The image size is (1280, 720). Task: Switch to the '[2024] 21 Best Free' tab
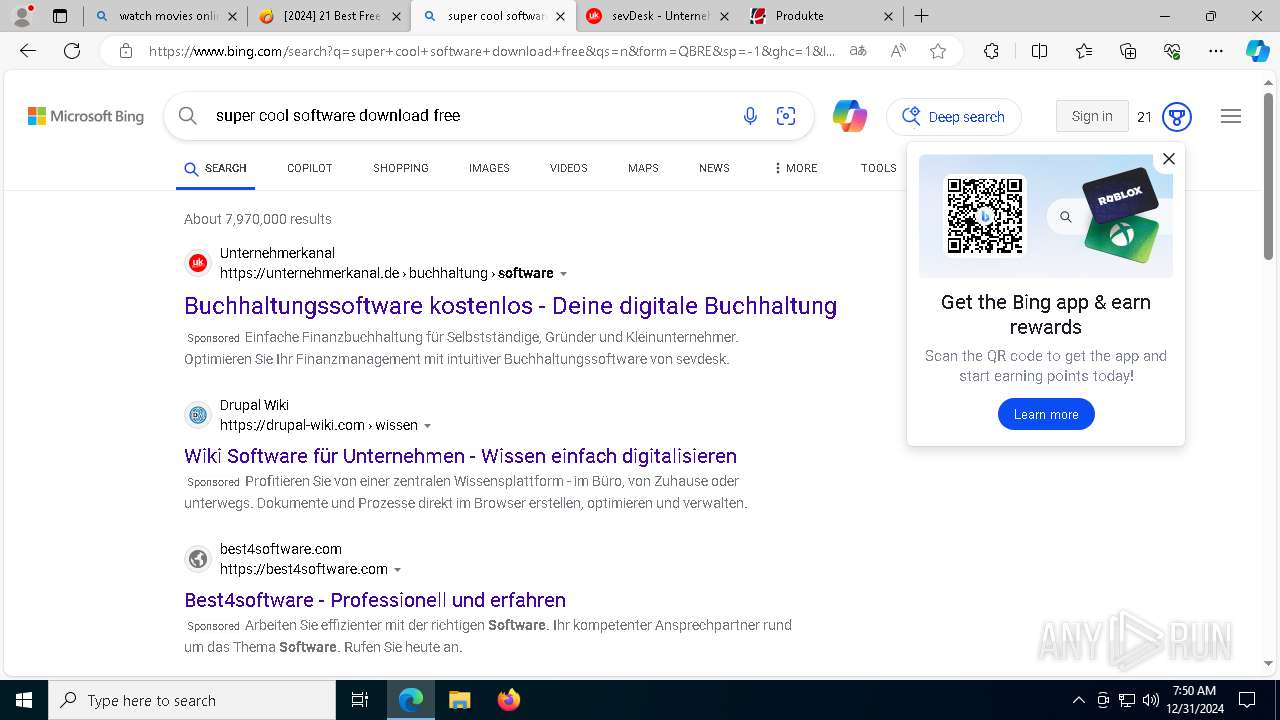pyautogui.click(x=329, y=16)
